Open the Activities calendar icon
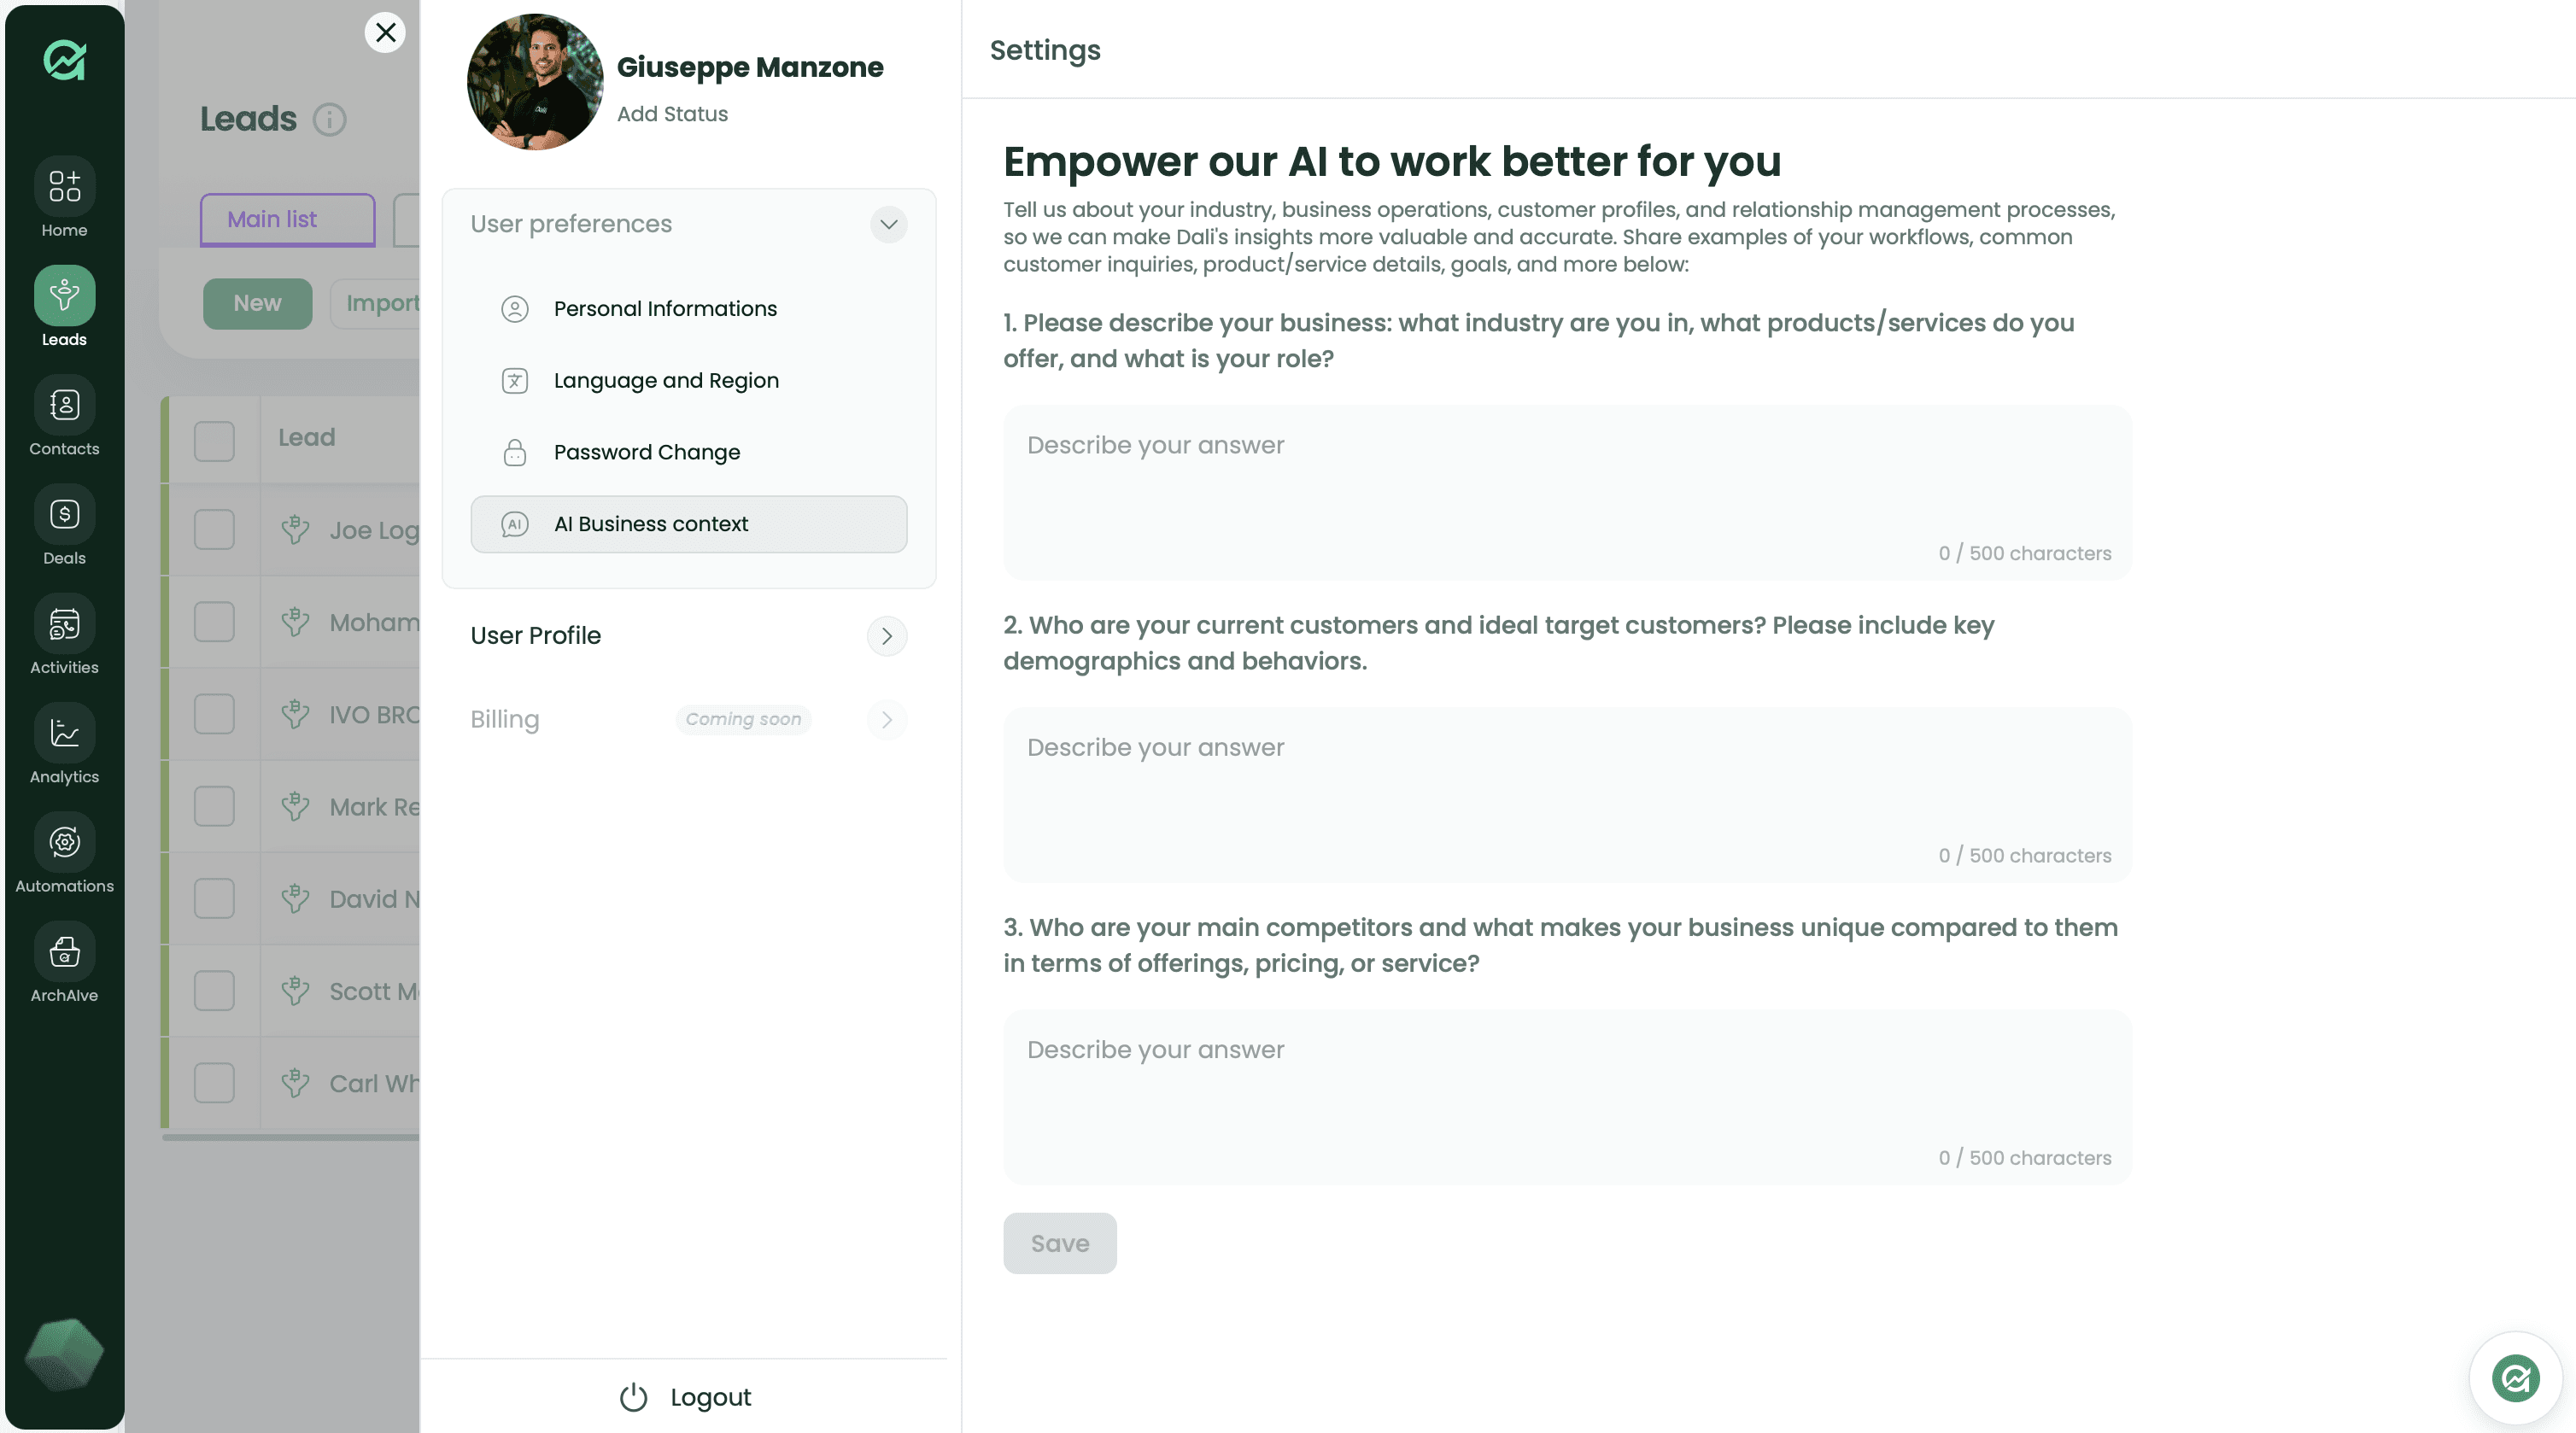This screenshot has height=1433, width=2576. [64, 624]
